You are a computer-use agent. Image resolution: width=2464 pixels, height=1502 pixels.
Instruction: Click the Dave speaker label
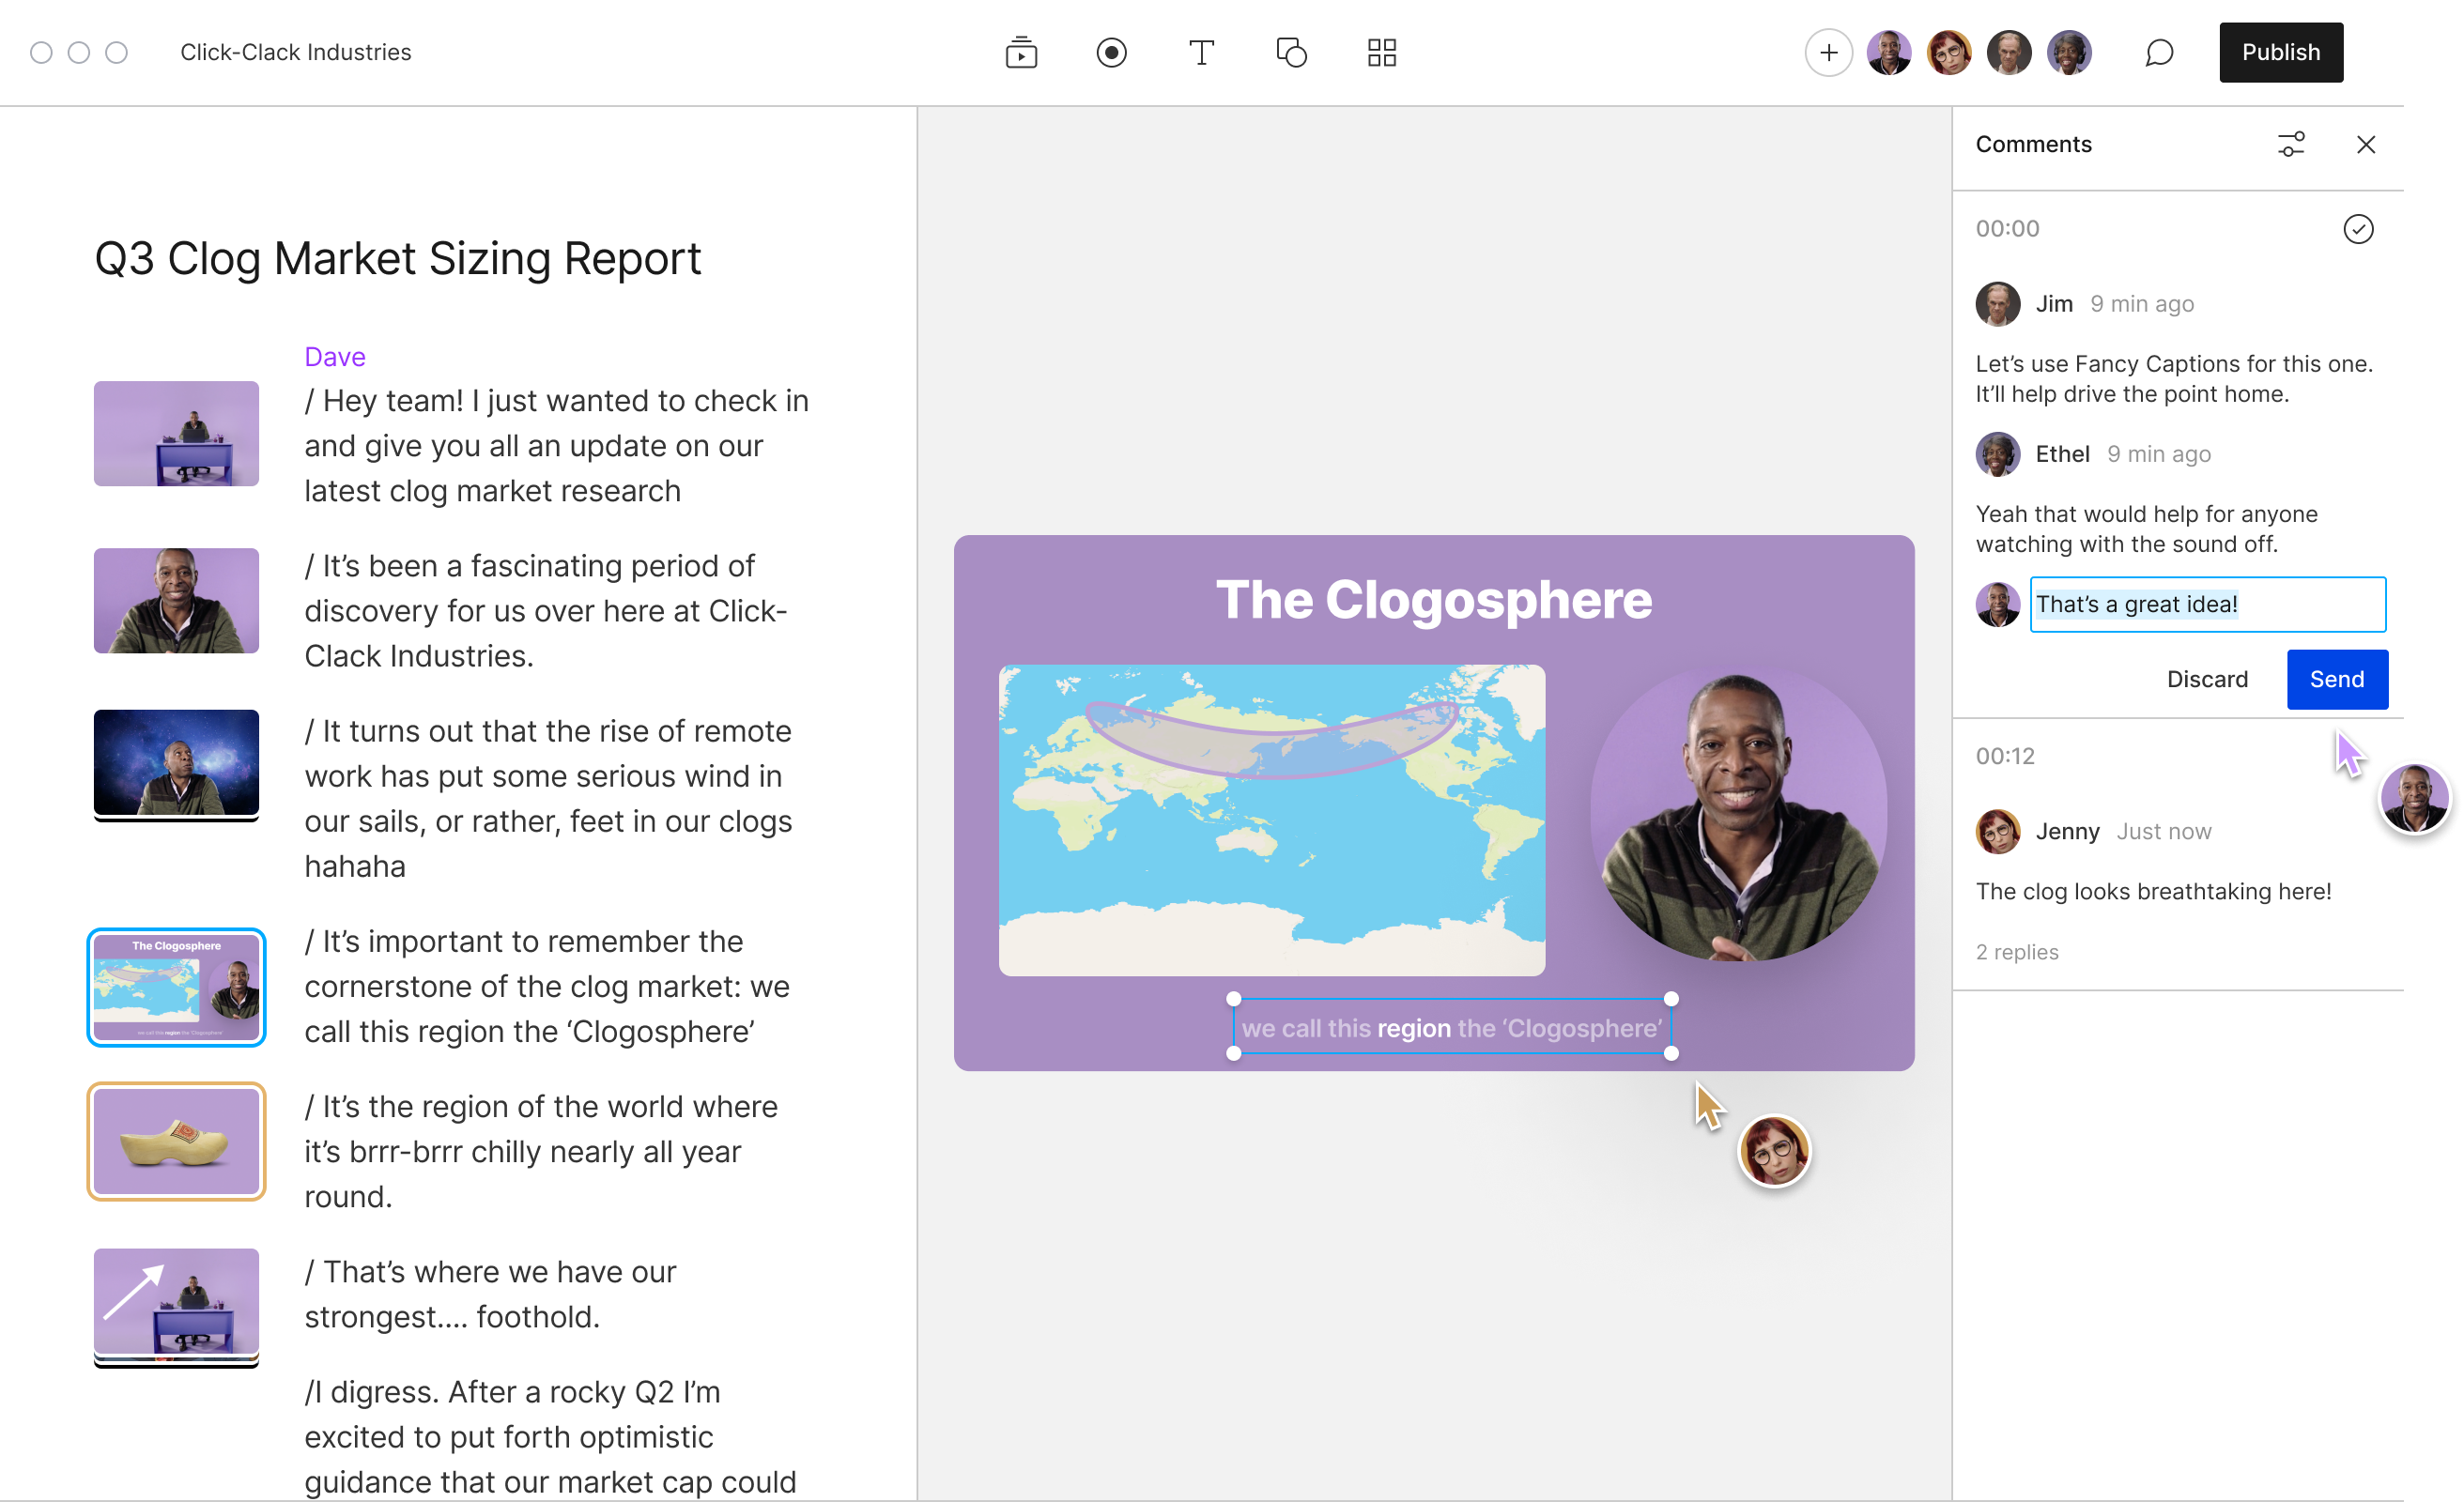tap(334, 357)
